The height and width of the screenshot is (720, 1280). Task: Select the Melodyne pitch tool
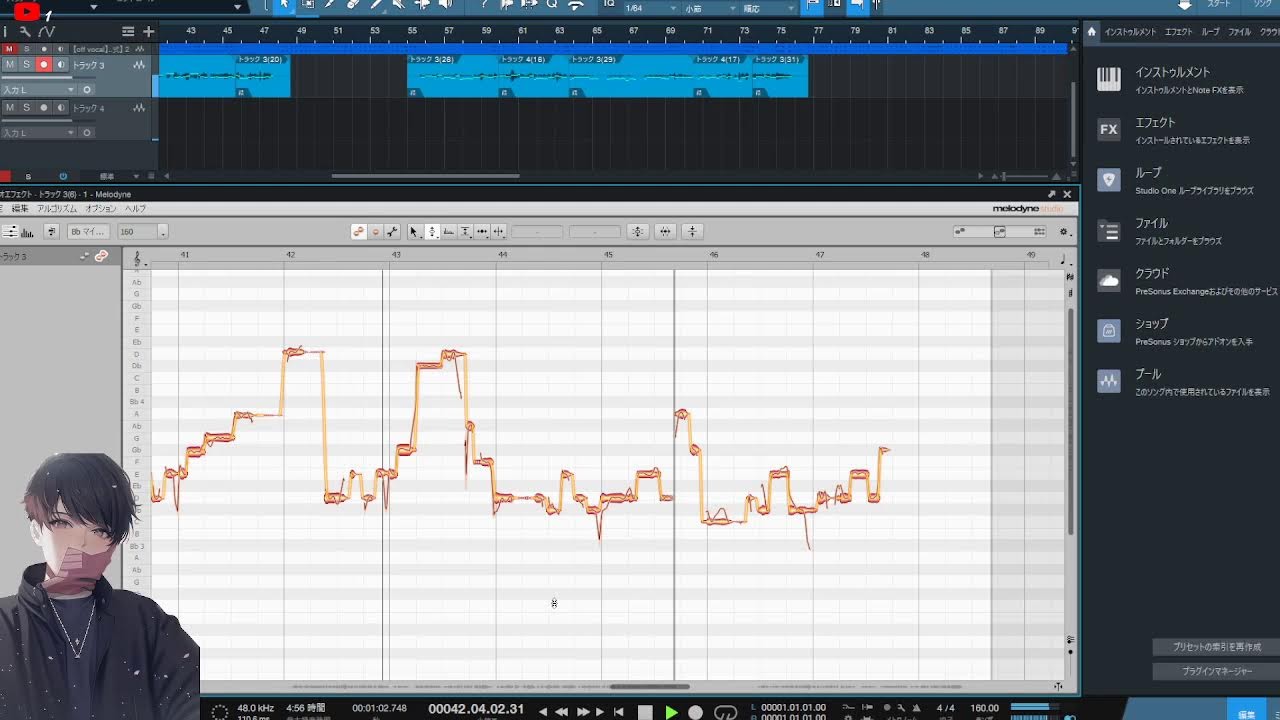pyautogui.click(x=432, y=232)
